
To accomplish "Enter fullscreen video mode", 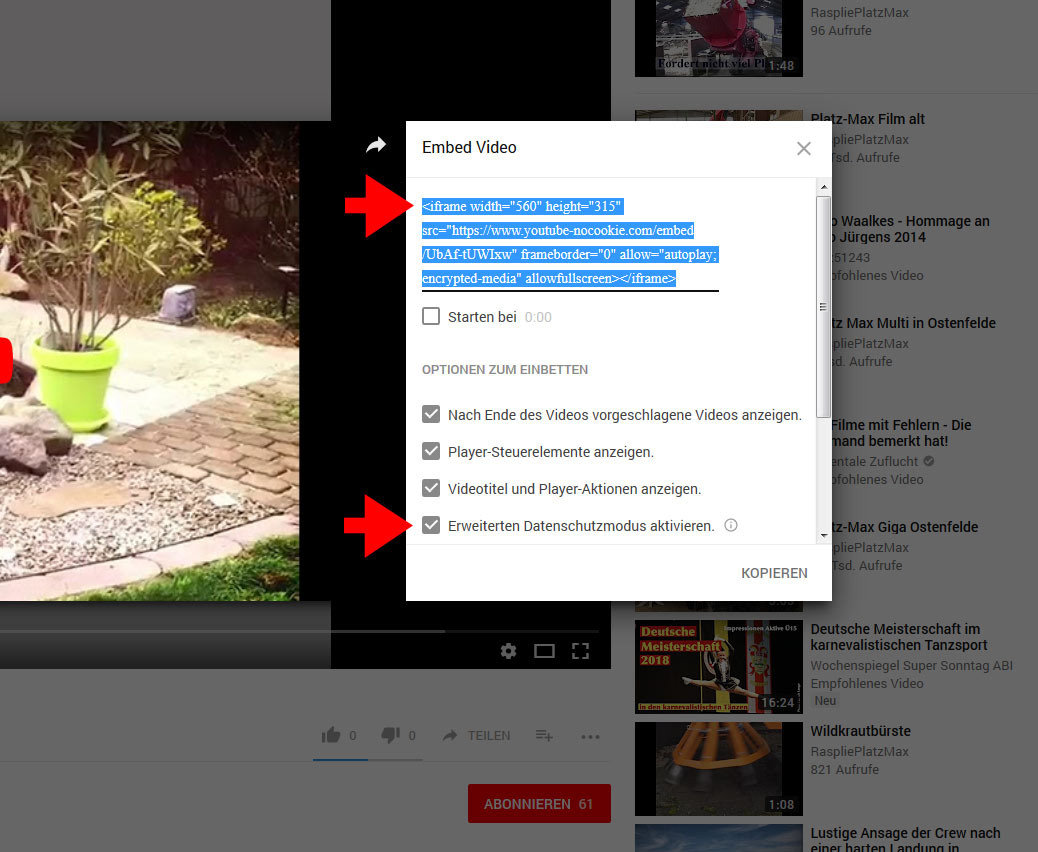I will 581,651.
